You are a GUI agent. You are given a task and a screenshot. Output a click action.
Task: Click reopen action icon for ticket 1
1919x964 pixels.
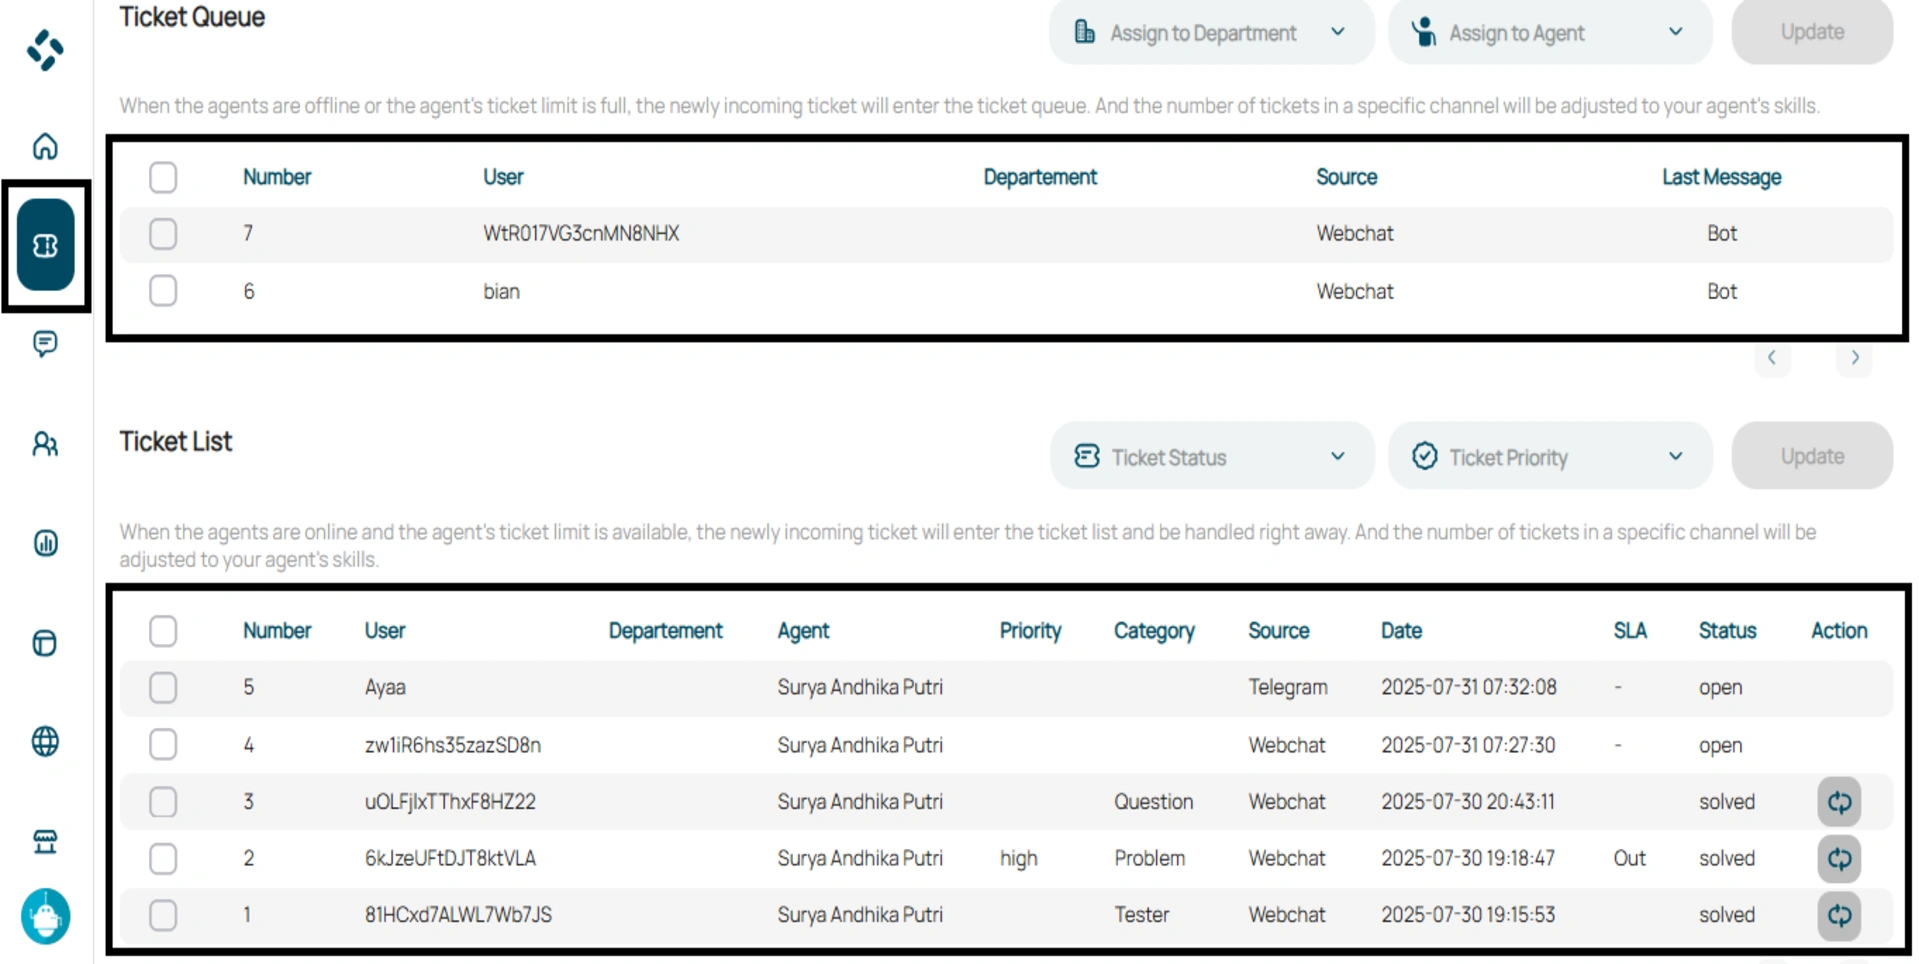click(1839, 915)
